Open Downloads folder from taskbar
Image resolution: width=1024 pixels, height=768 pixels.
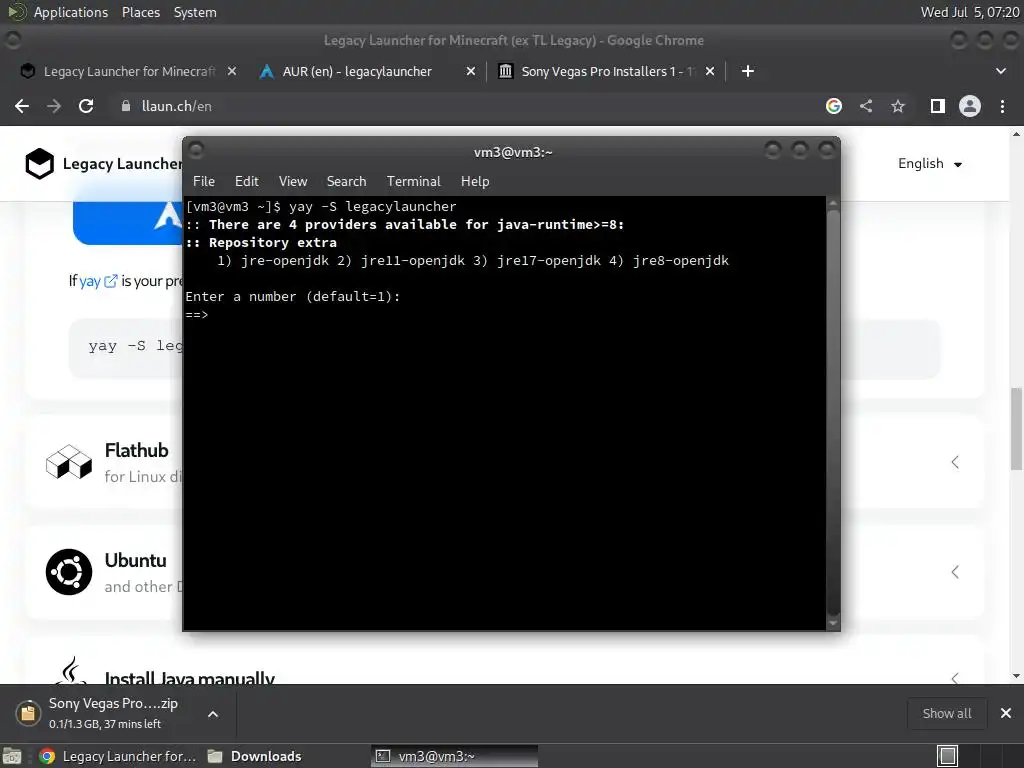coord(255,756)
